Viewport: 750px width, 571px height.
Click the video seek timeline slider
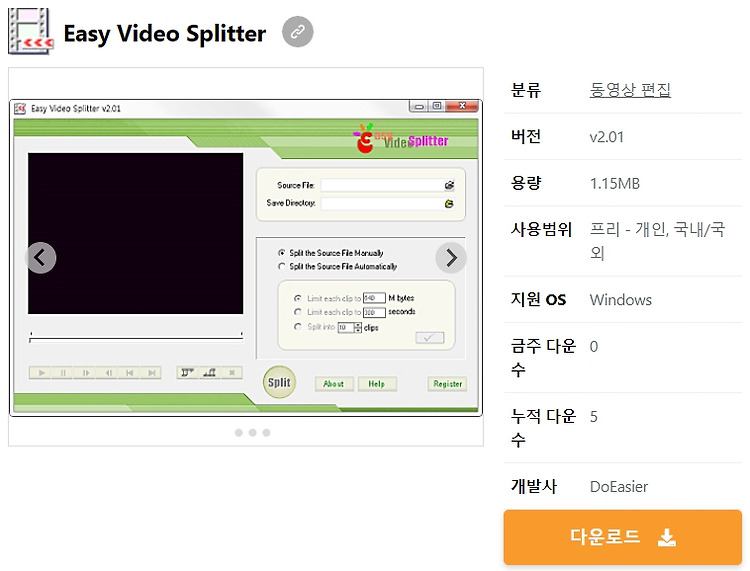coord(136,338)
